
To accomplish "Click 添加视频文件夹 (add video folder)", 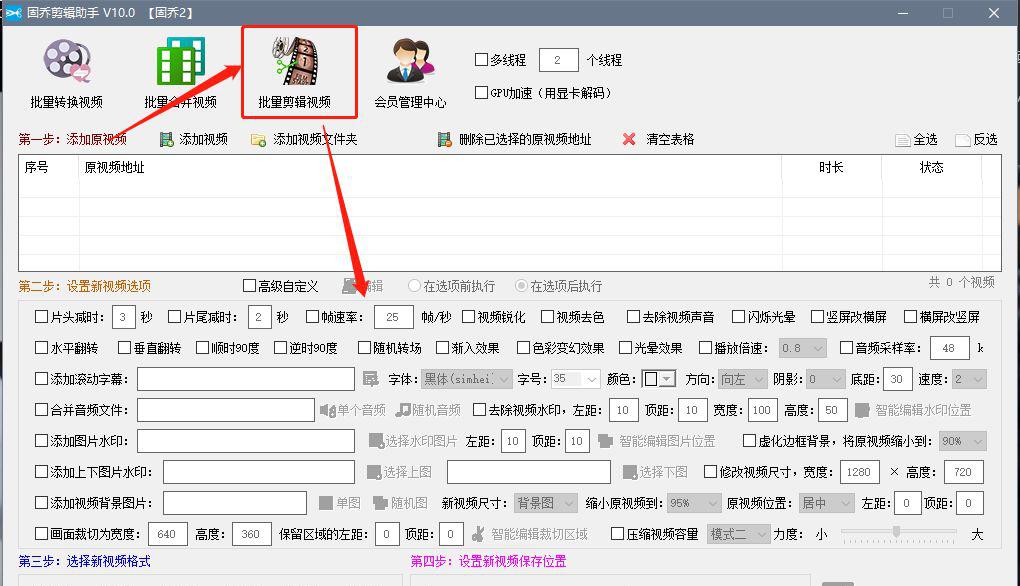I will tap(258, 139).
